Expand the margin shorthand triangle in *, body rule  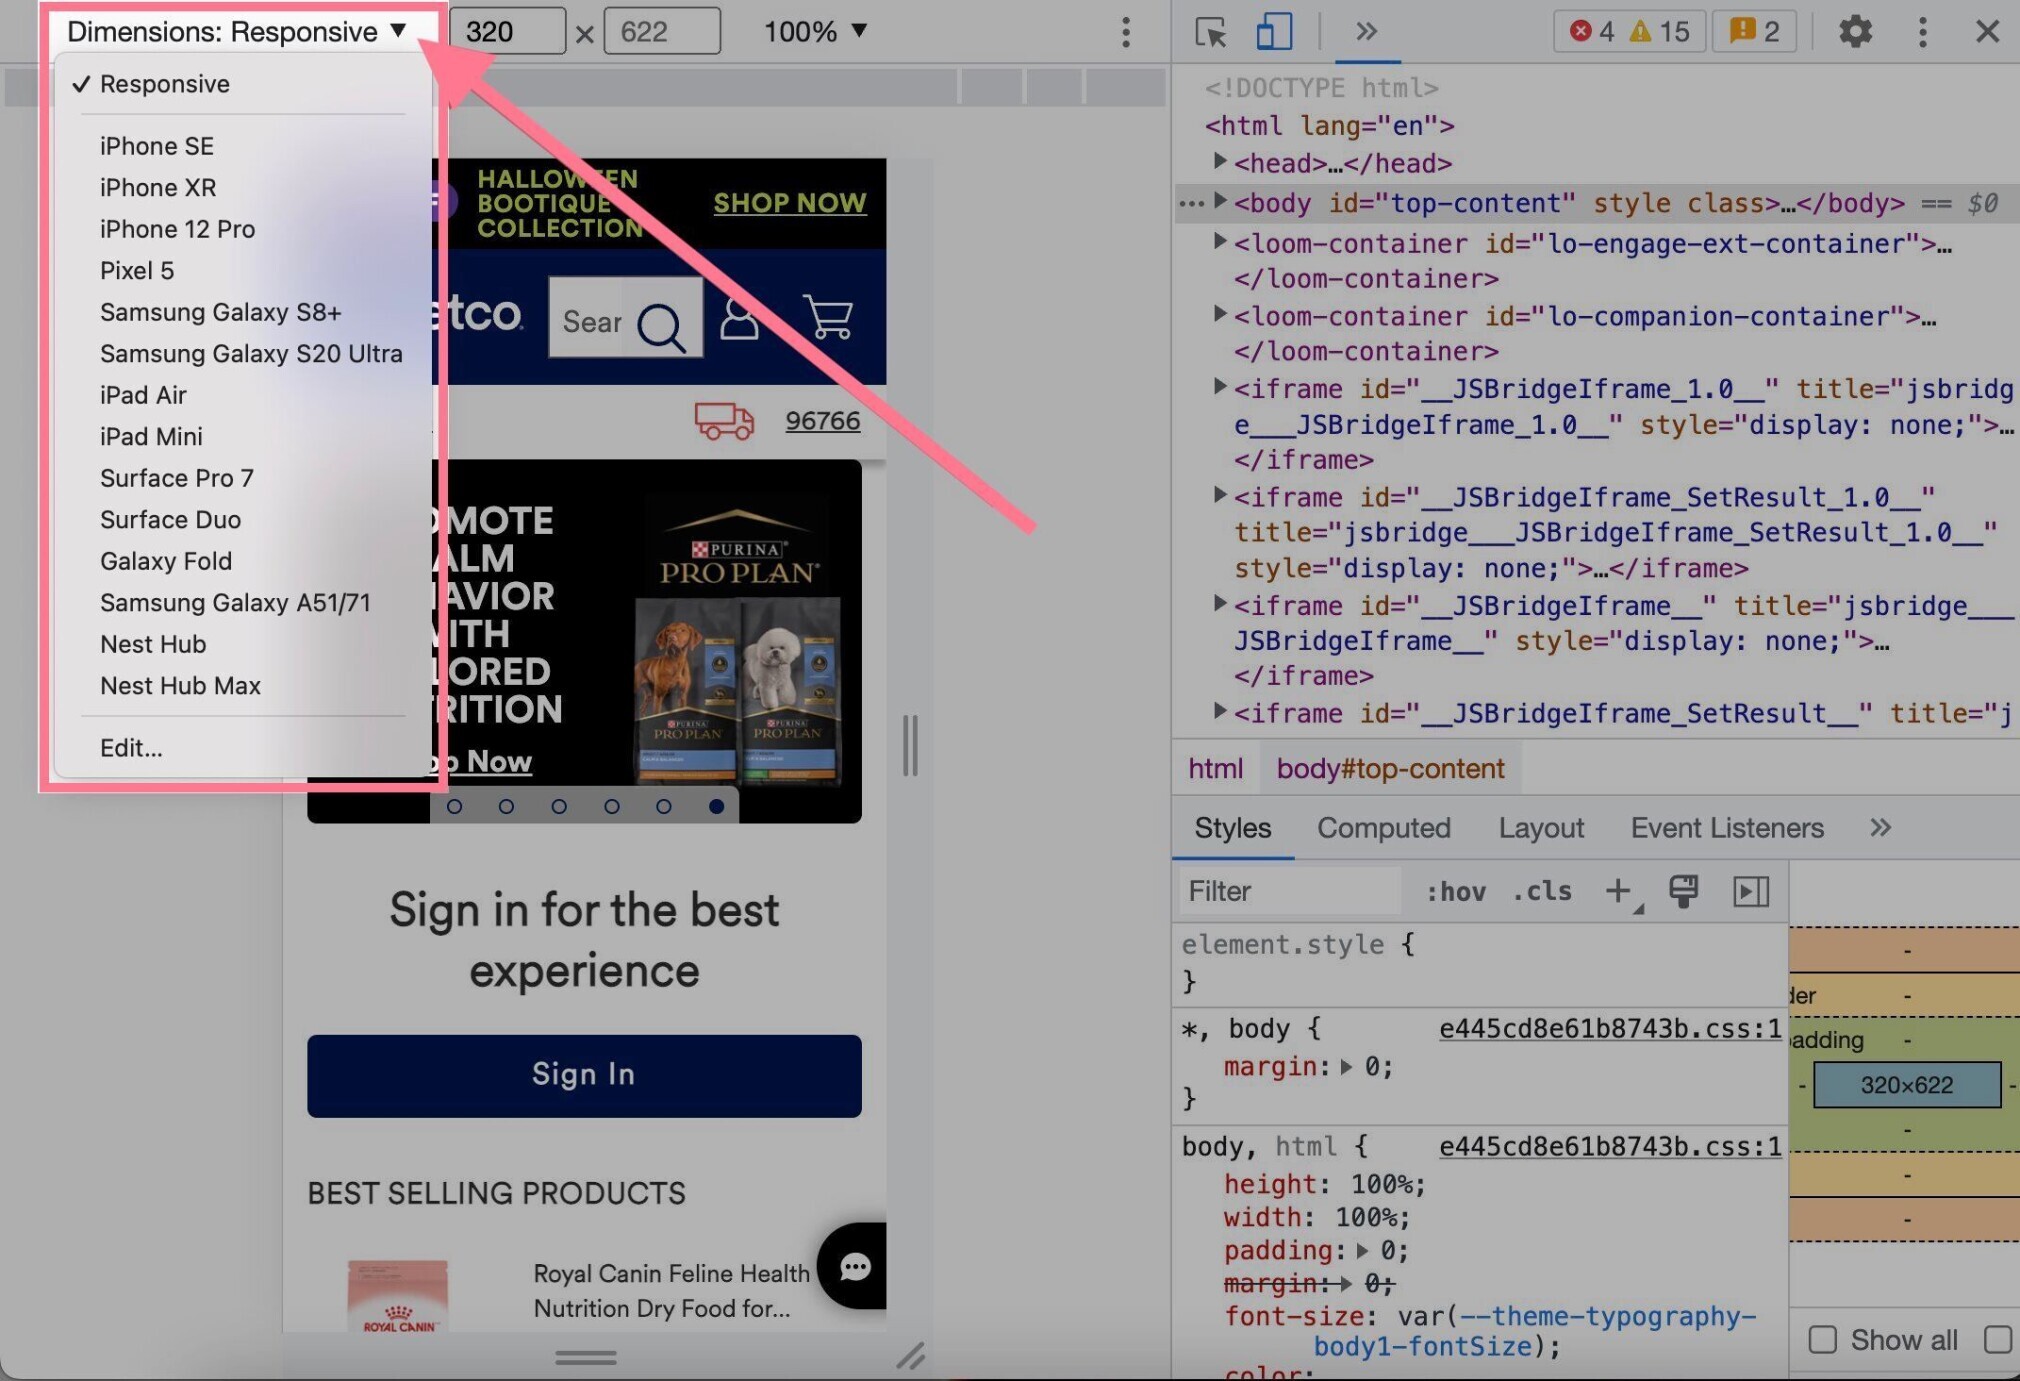point(1346,1067)
